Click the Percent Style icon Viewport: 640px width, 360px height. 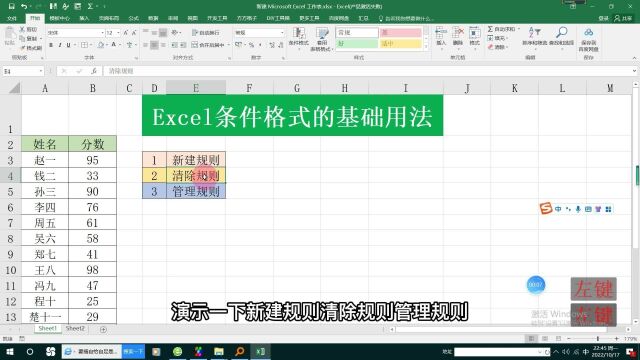click(251, 45)
